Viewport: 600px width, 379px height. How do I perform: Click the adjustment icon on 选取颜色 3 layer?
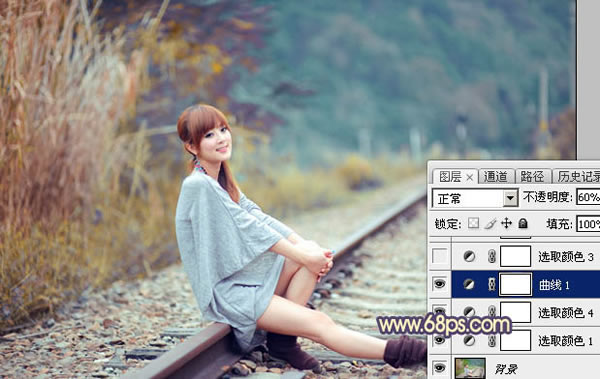click(469, 256)
